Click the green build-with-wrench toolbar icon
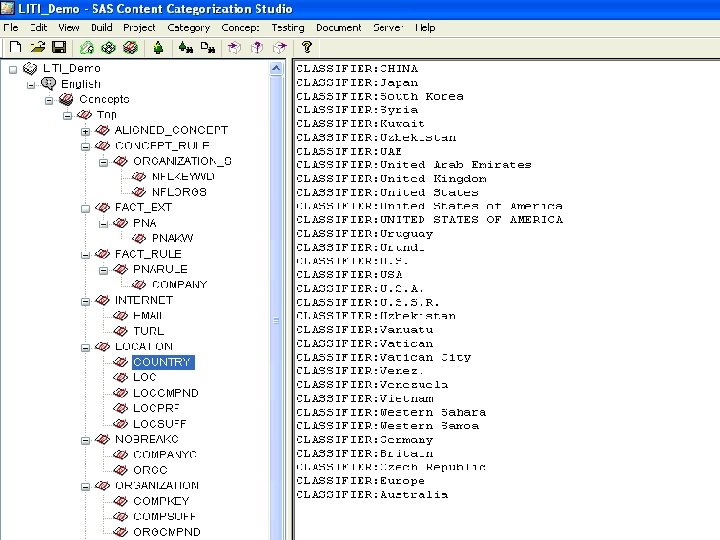This screenshot has height=540, width=720. pos(86,47)
